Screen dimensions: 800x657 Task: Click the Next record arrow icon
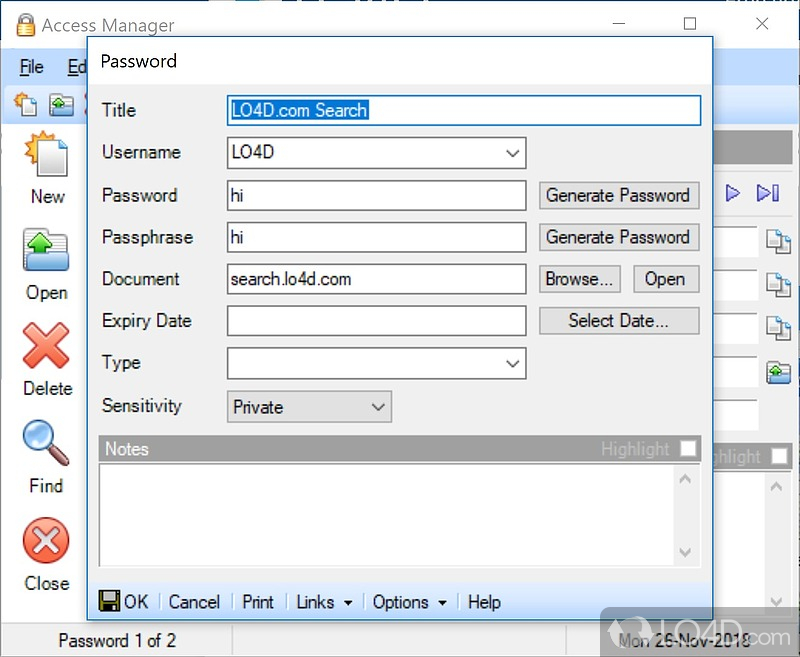point(733,193)
